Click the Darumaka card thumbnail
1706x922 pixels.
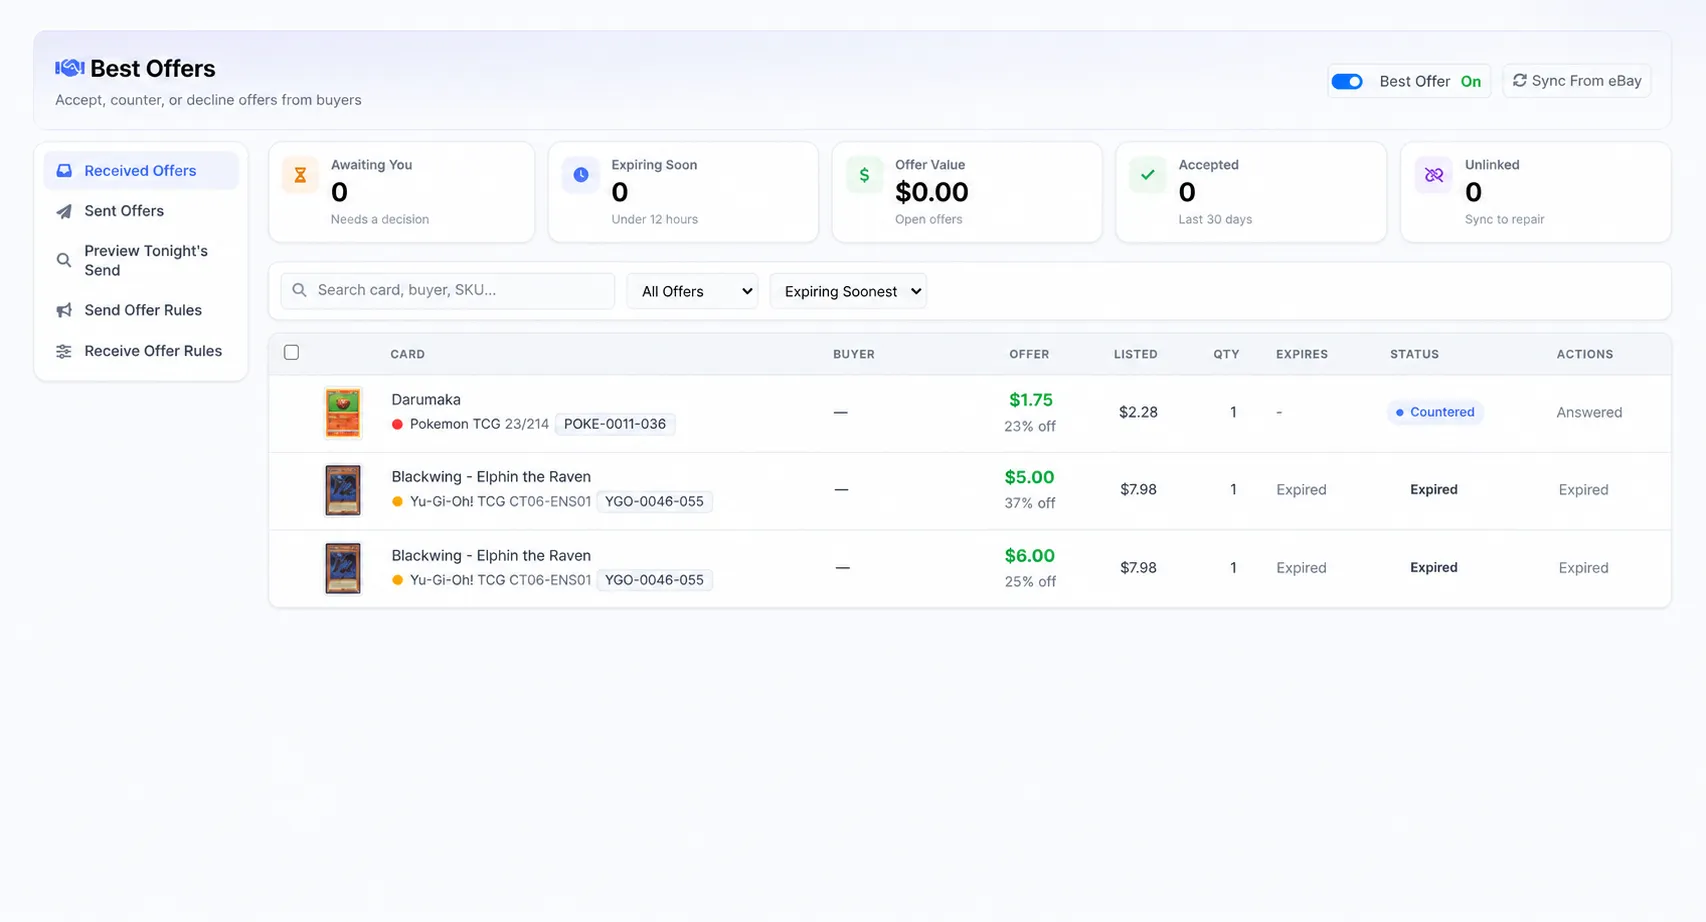pyautogui.click(x=343, y=413)
